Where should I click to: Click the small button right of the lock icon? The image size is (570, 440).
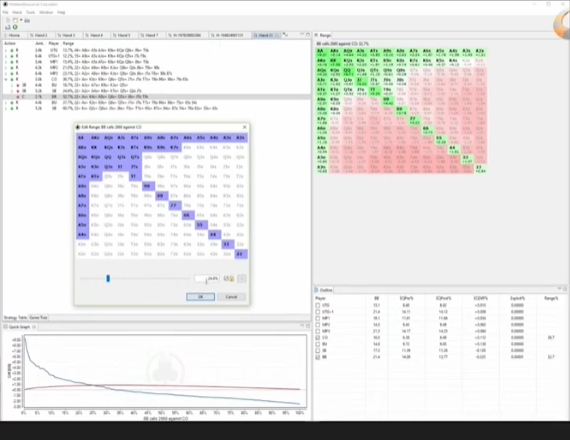pyautogui.click(x=241, y=279)
